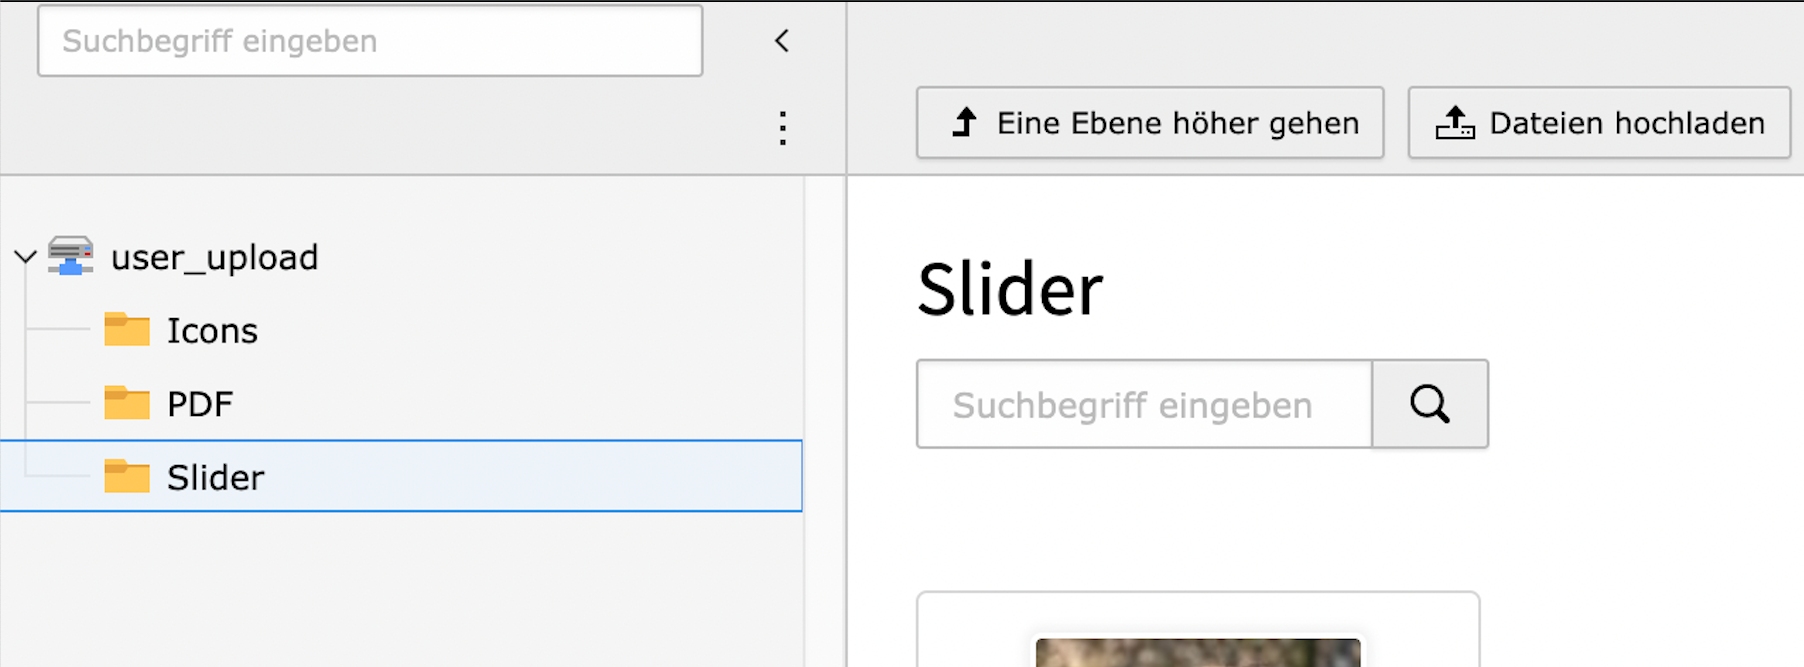Open the Icons folder label in tree
This screenshot has height=667, width=1804.
[212, 331]
